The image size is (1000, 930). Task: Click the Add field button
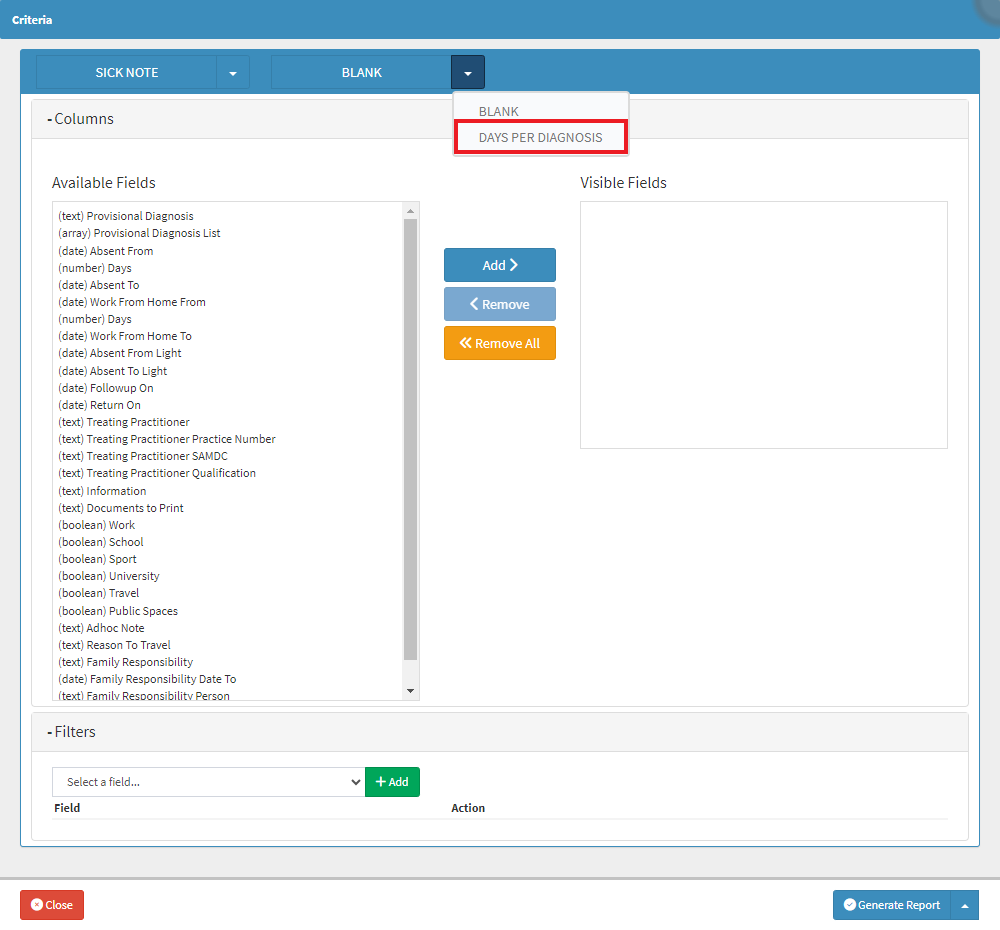coord(499,265)
